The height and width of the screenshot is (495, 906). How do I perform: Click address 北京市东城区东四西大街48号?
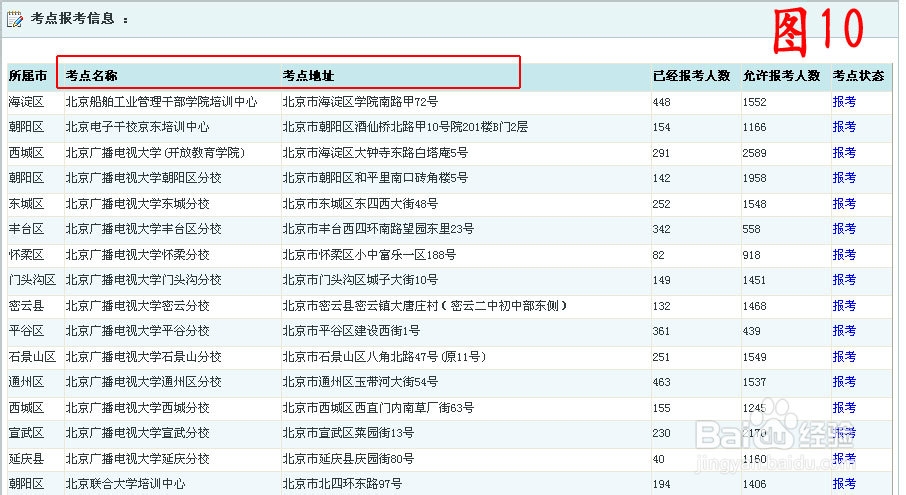tap(360, 203)
